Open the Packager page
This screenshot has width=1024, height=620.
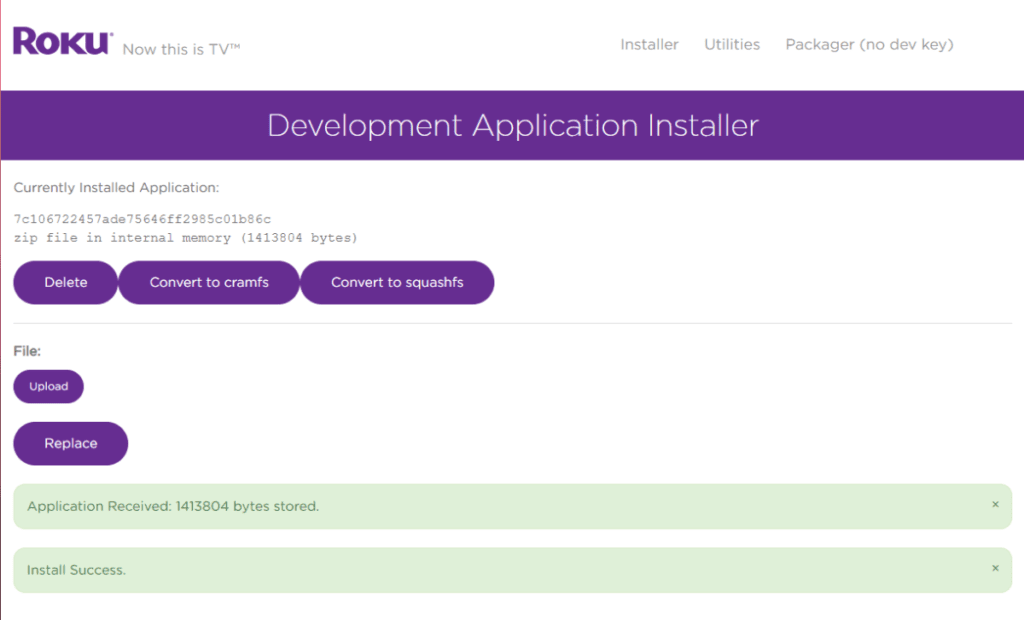tap(868, 44)
